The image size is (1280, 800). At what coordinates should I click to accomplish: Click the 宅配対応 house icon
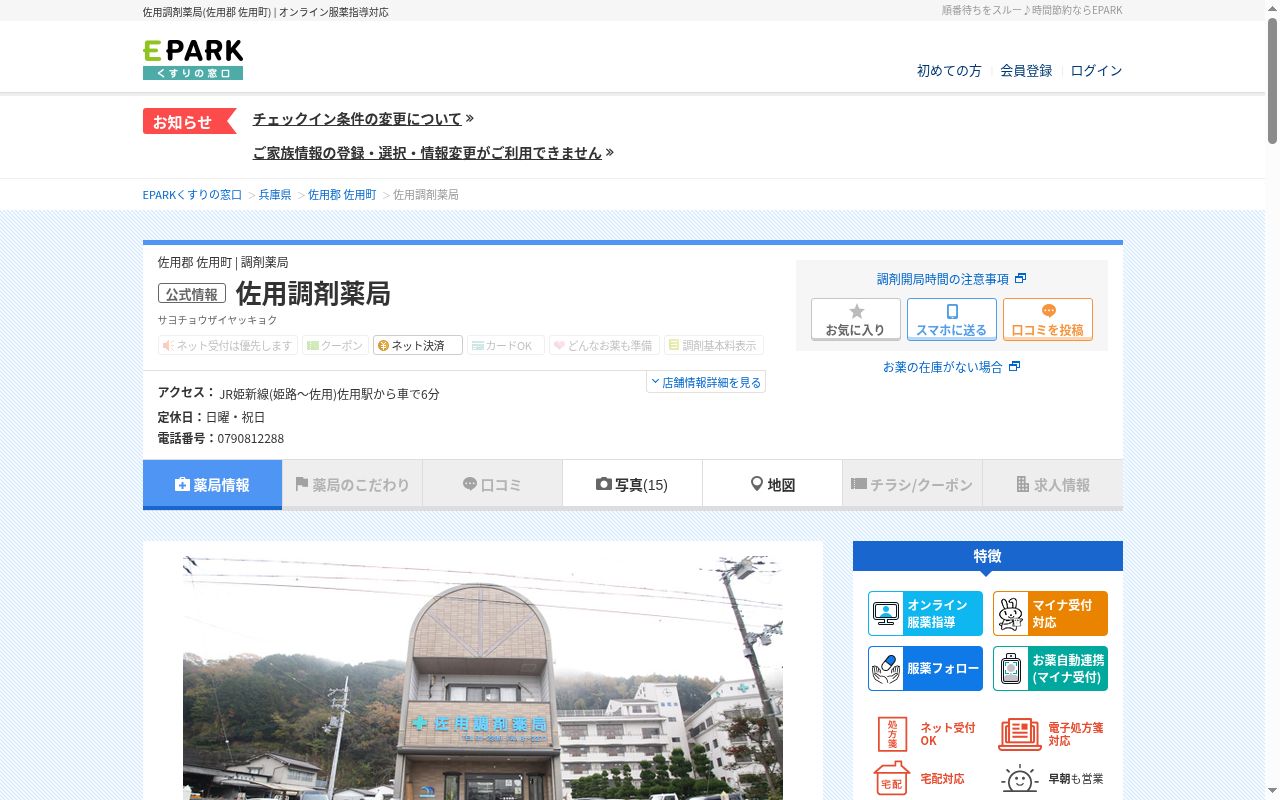tap(890, 779)
